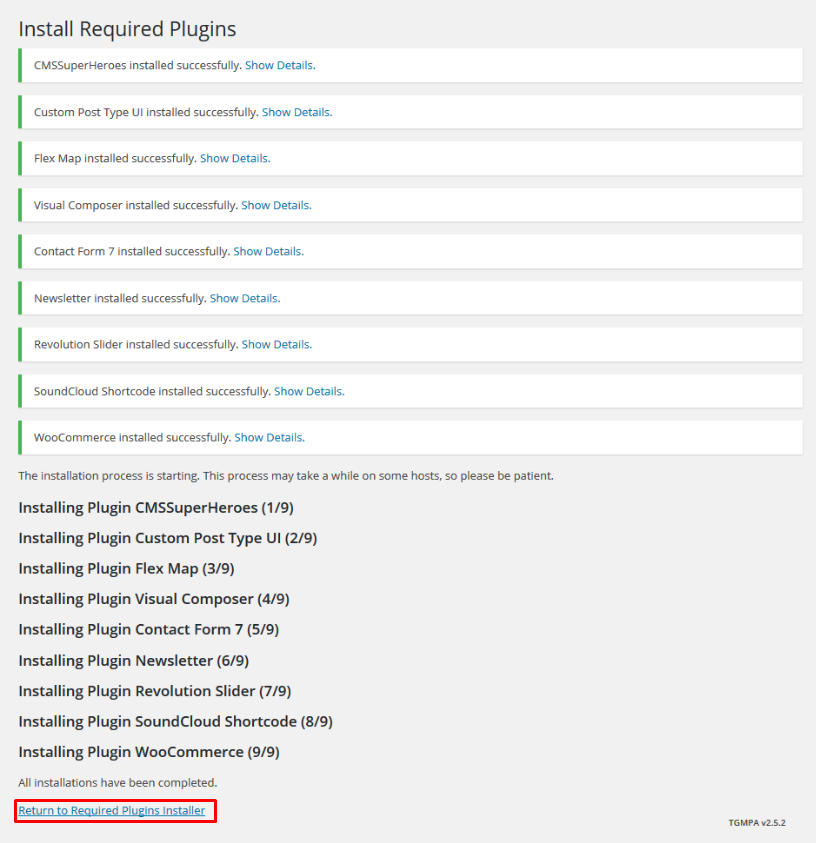
Task: Open Show Details for Visual Composer
Action: click(x=276, y=205)
